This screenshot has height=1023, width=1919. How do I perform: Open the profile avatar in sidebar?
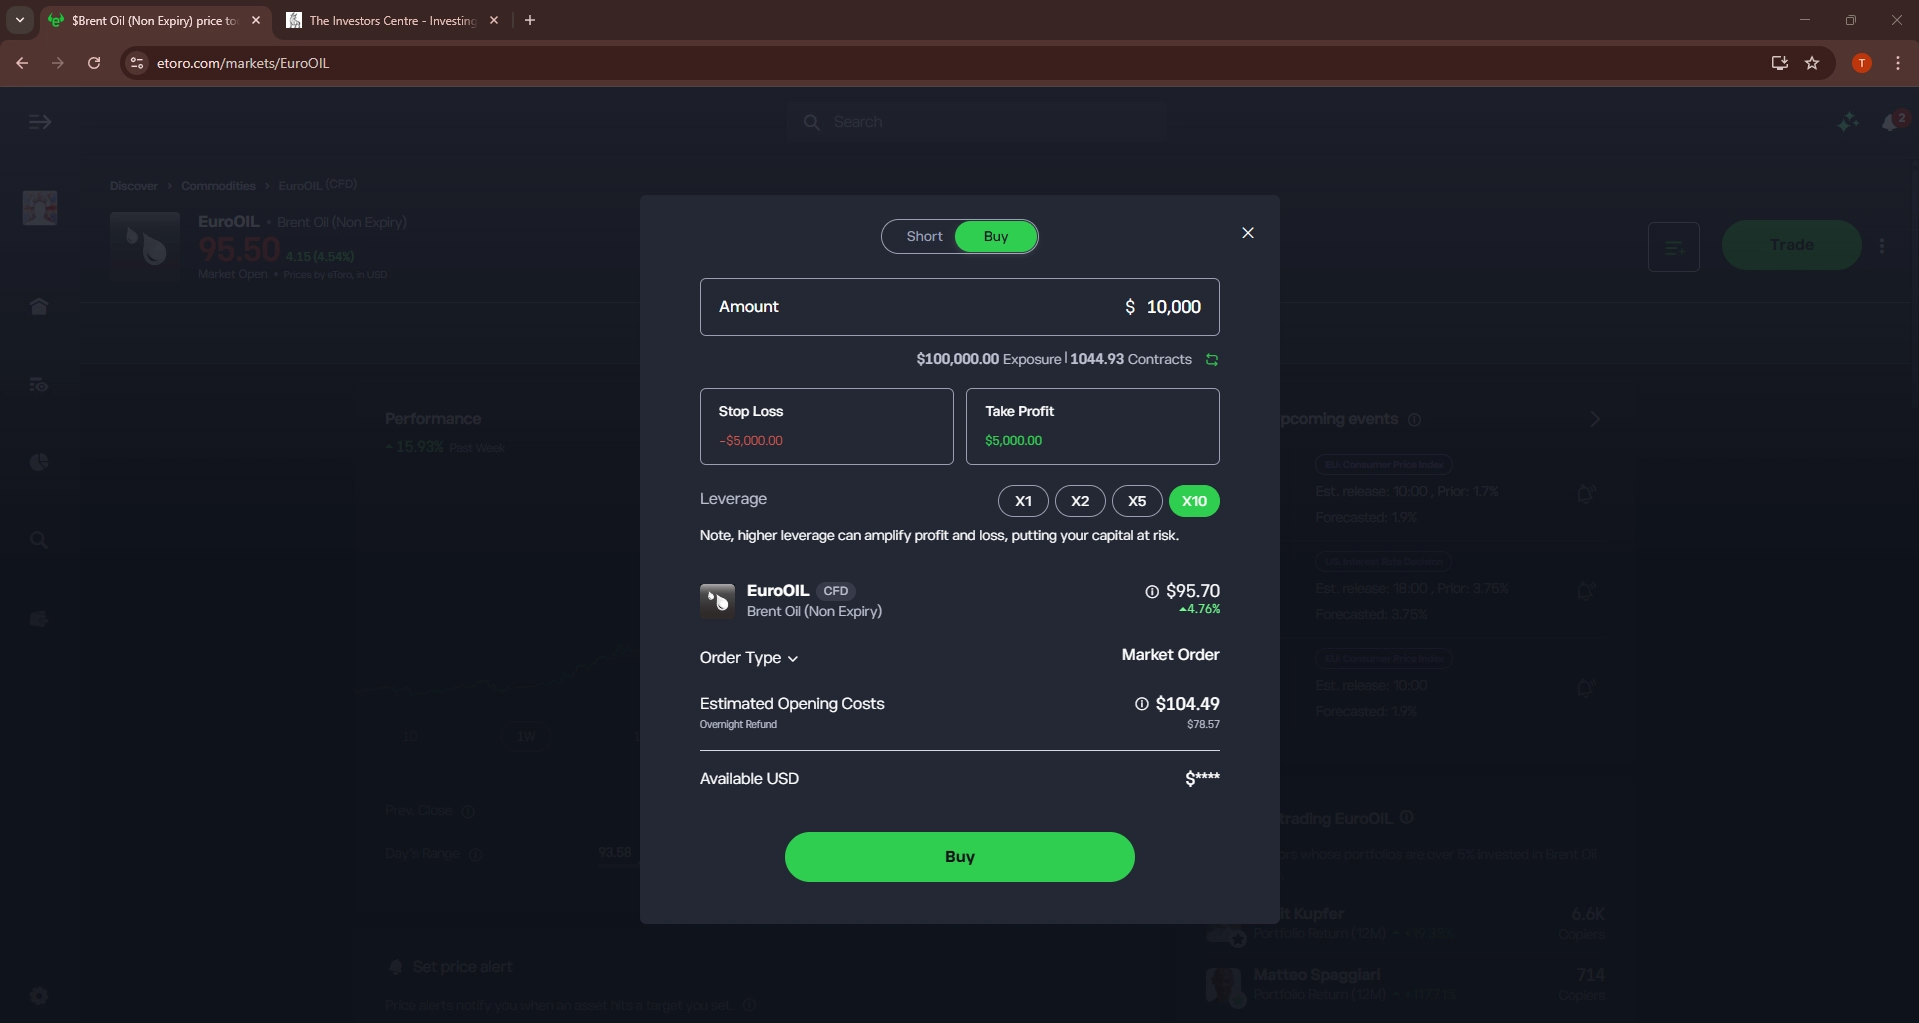coord(40,208)
